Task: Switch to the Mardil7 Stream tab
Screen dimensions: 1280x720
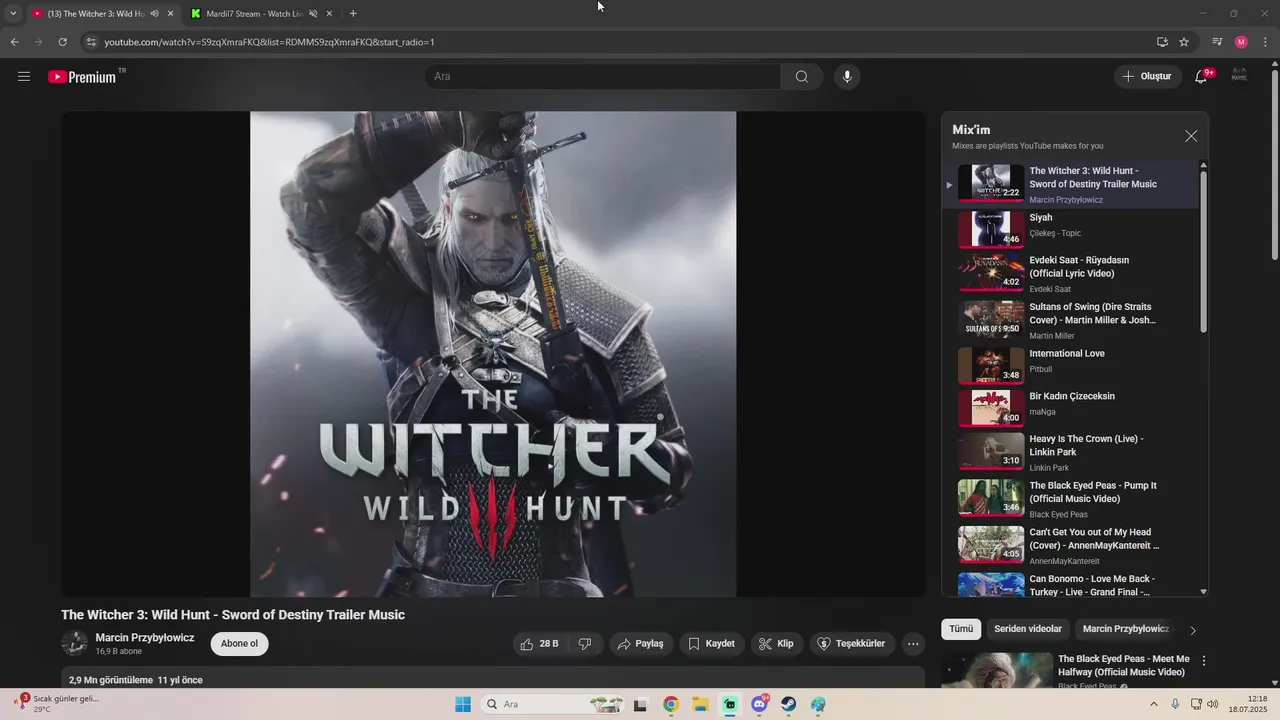Action: click(253, 14)
